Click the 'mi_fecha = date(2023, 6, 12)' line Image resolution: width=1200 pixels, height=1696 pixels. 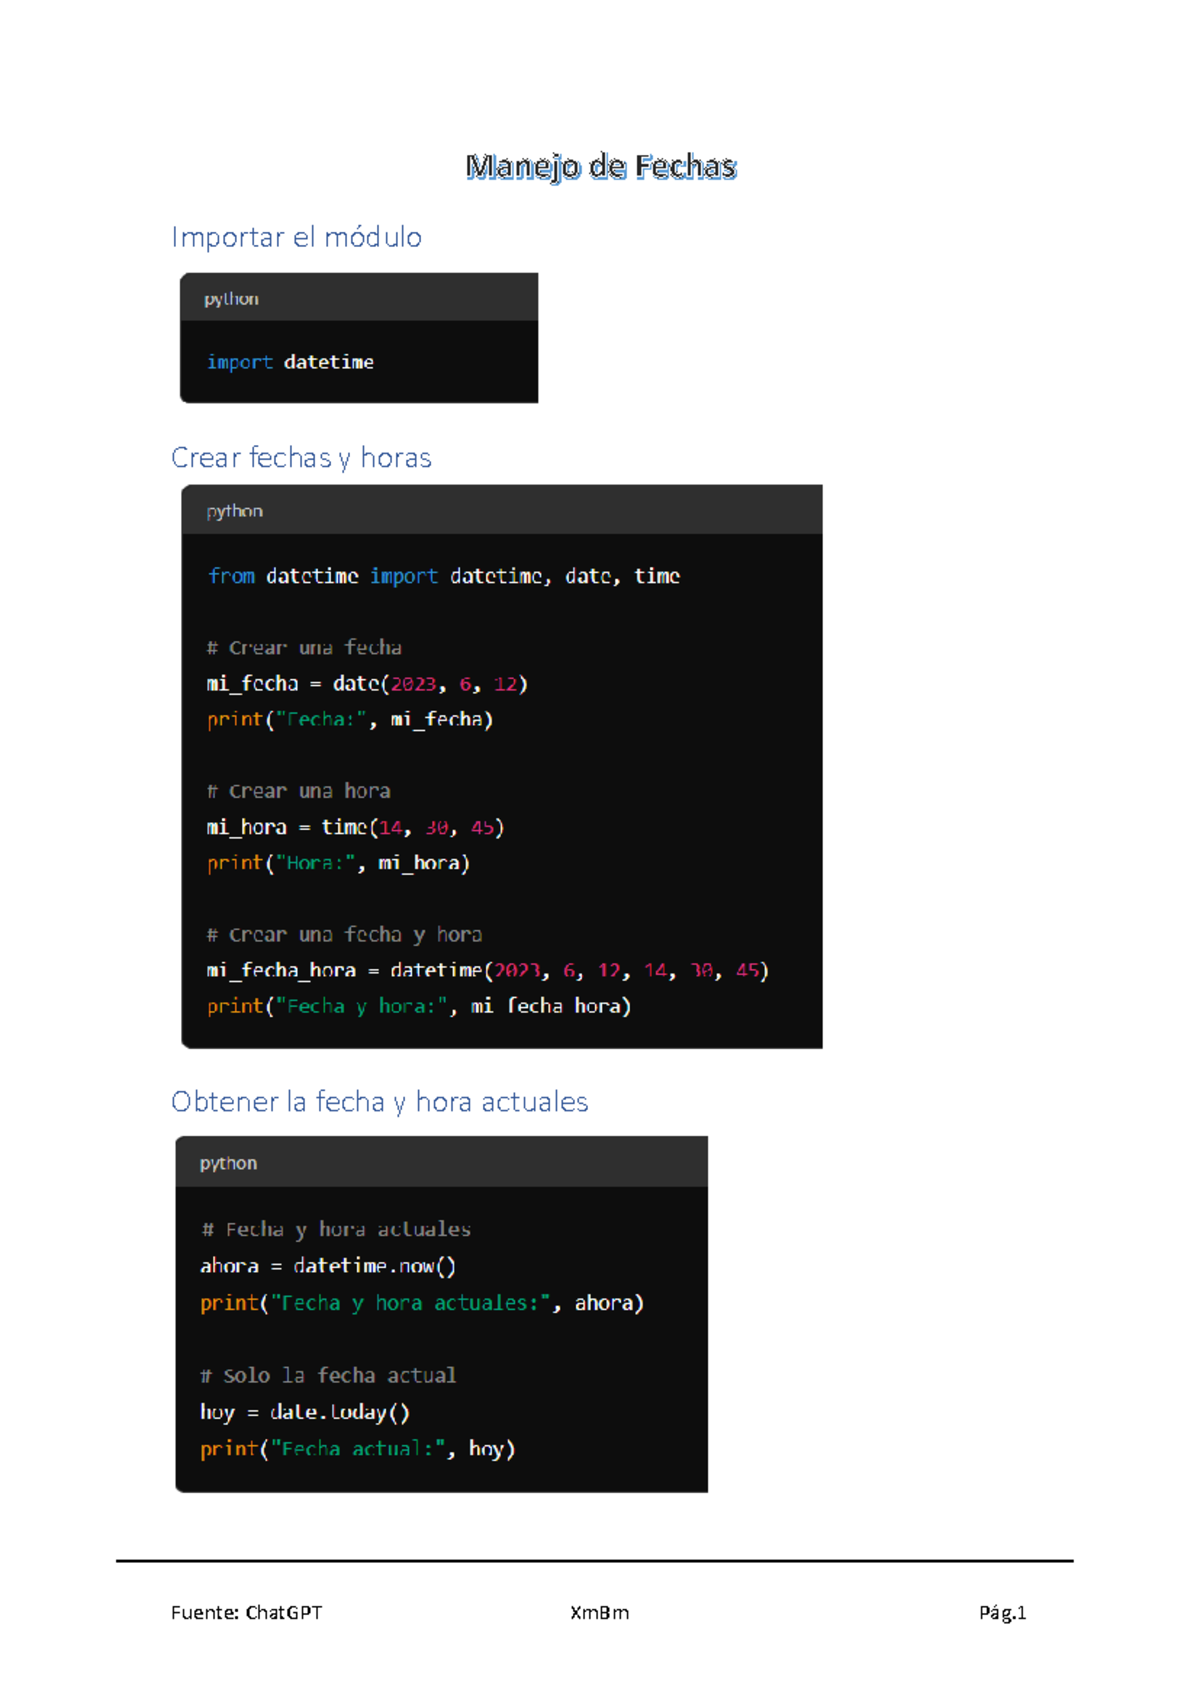[367, 684]
